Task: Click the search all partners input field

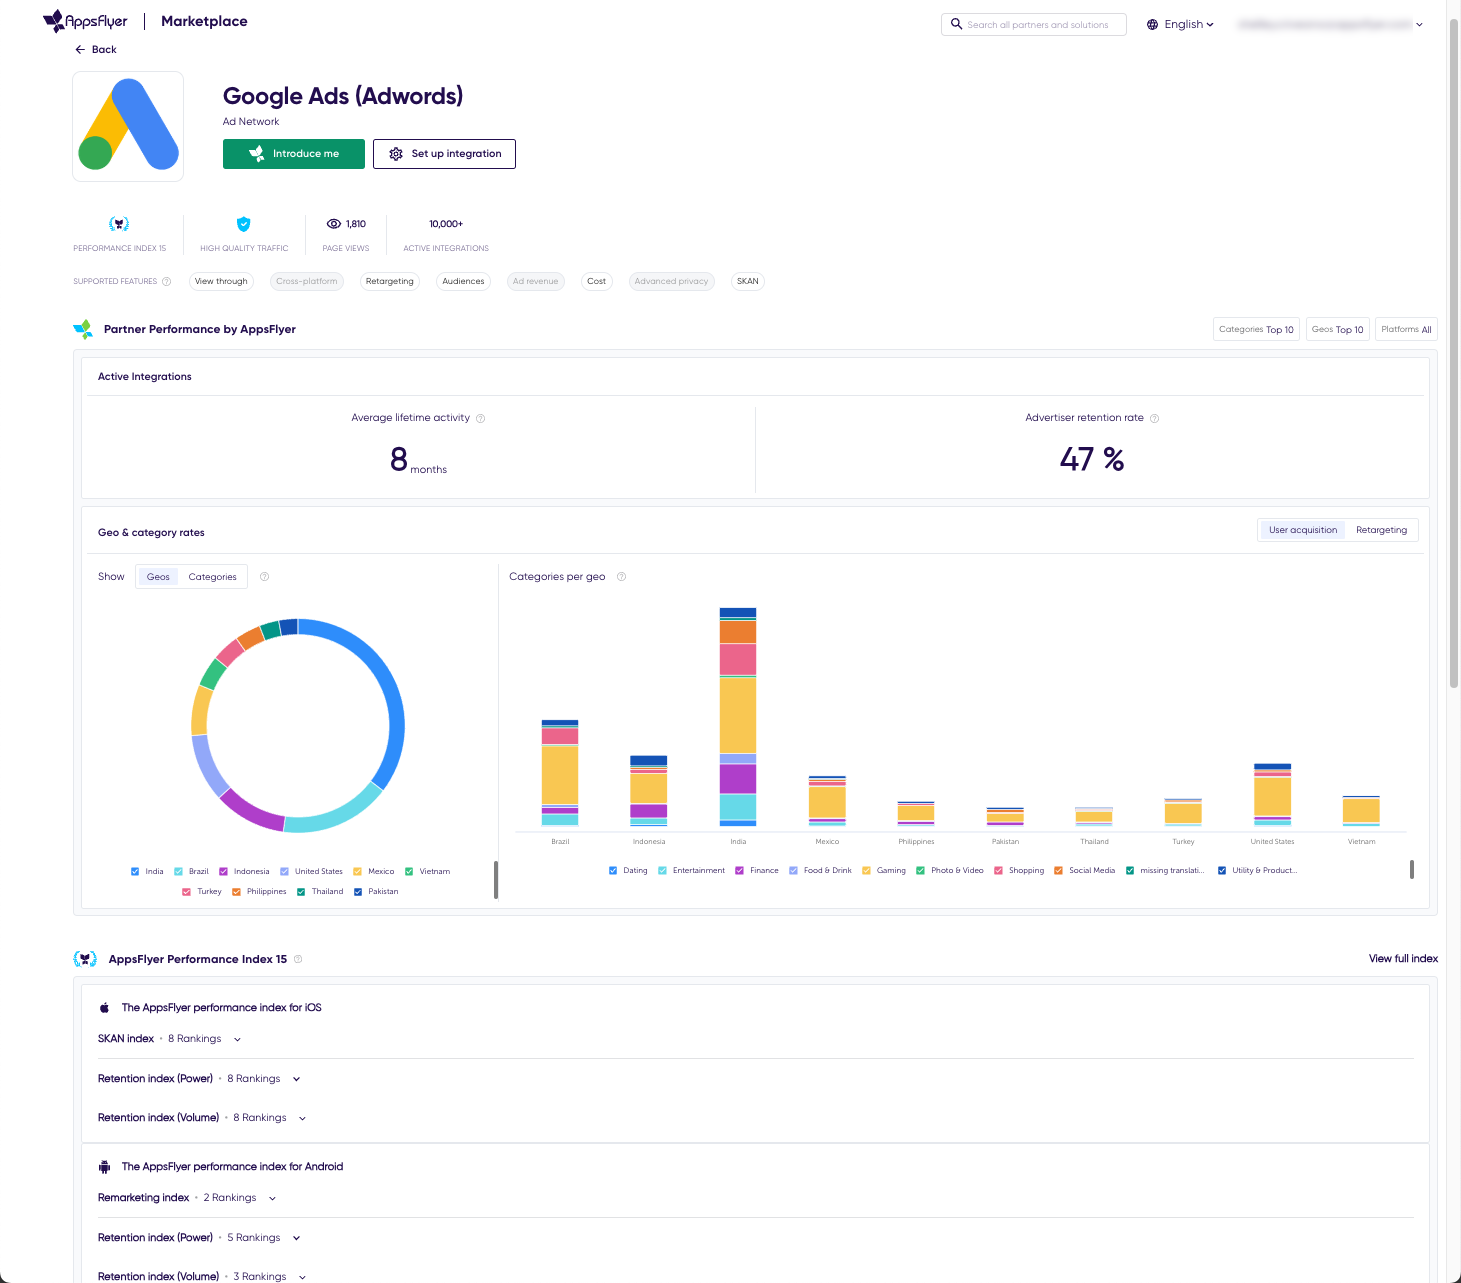Action: 1034,24
